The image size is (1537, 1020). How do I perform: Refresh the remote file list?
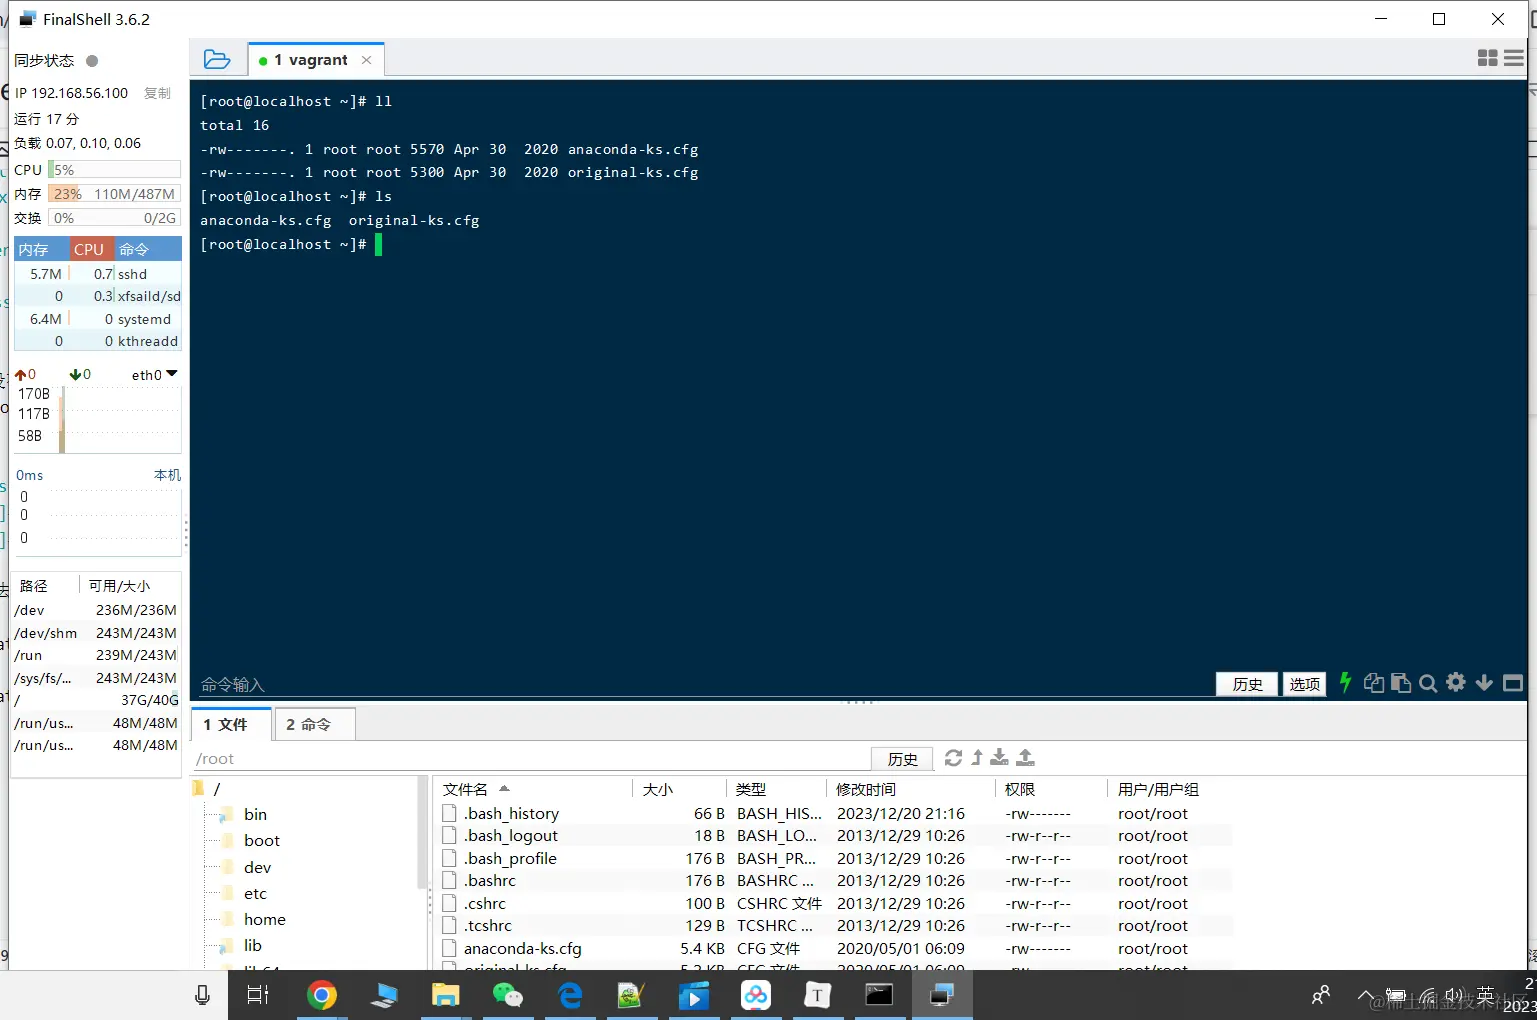[953, 758]
